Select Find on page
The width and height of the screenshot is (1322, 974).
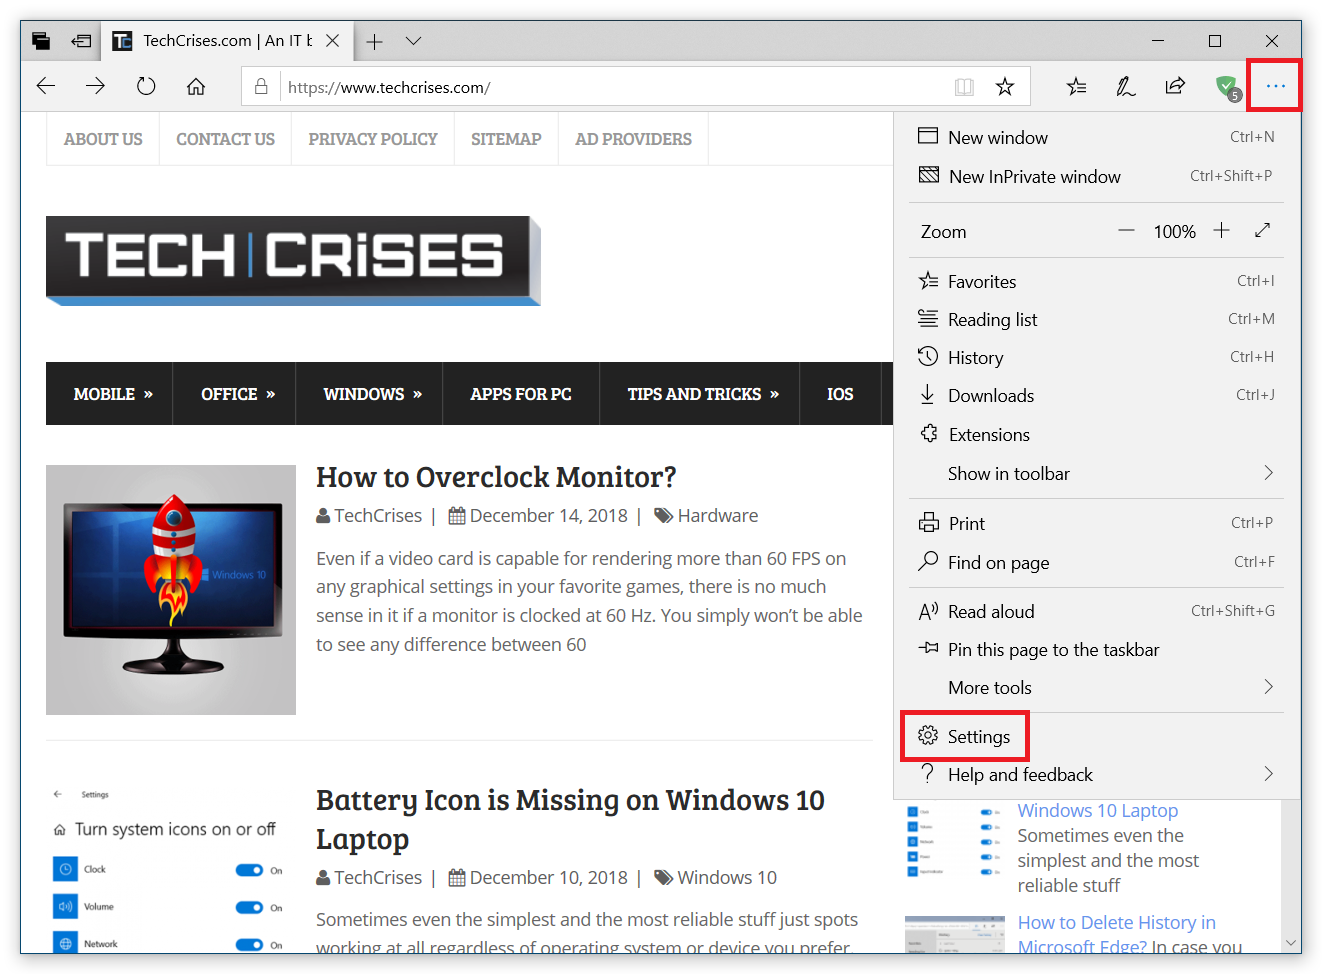pos(1096,562)
